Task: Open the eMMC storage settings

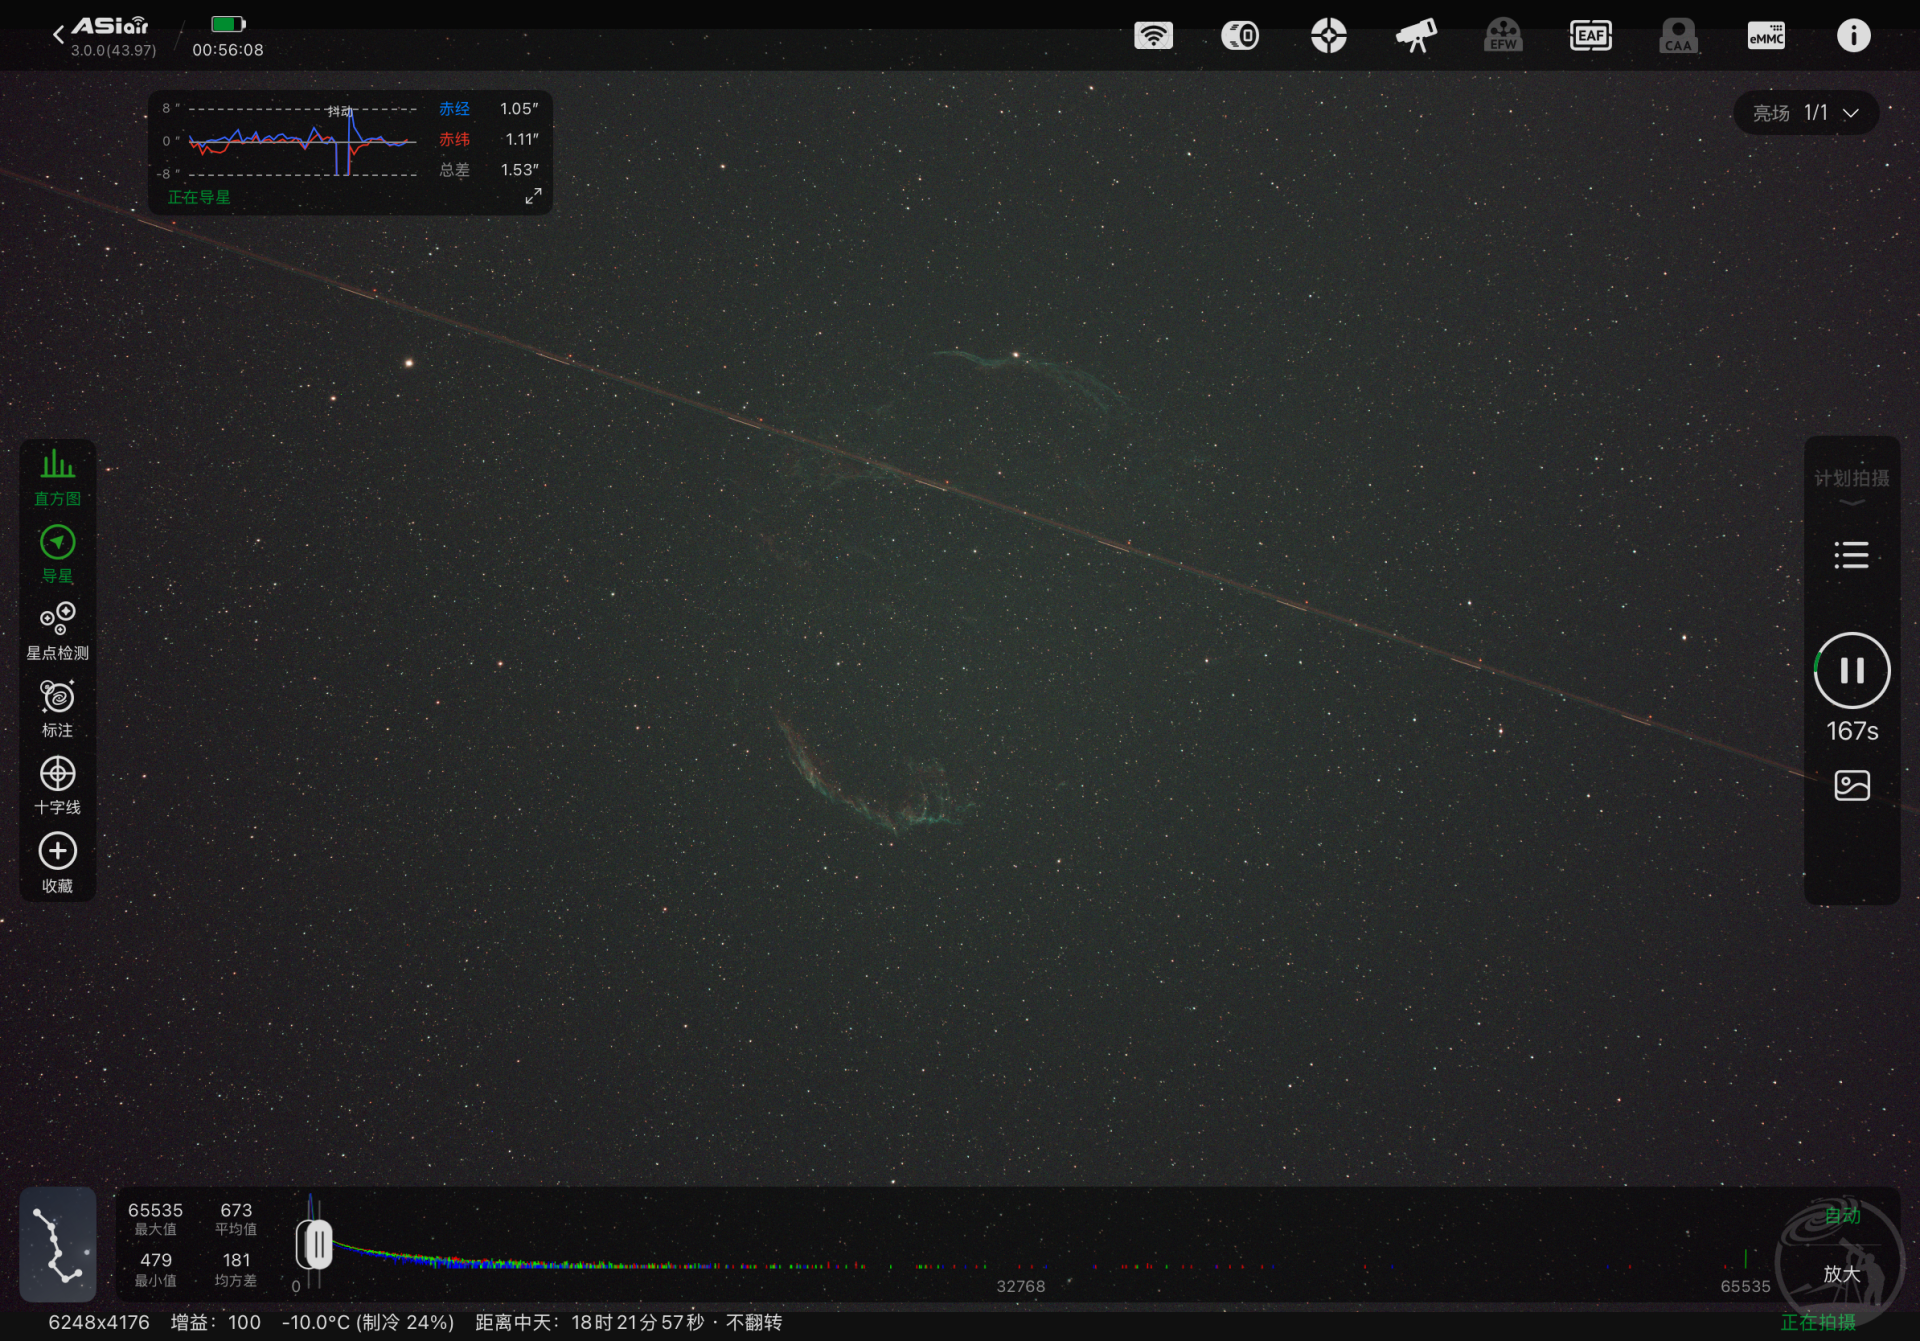Action: pos(1766,36)
